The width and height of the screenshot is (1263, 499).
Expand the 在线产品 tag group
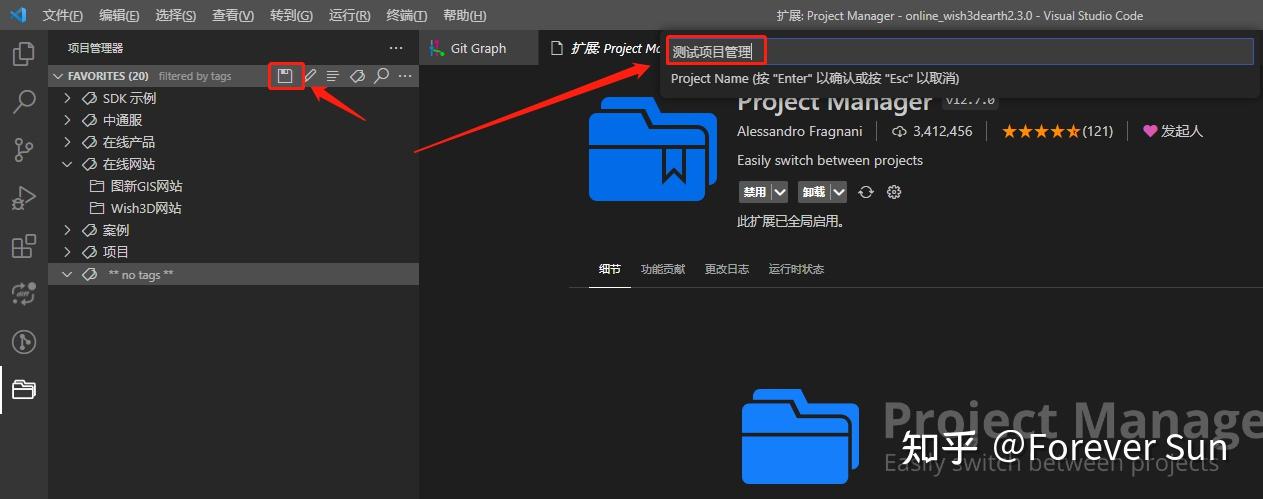(67, 142)
